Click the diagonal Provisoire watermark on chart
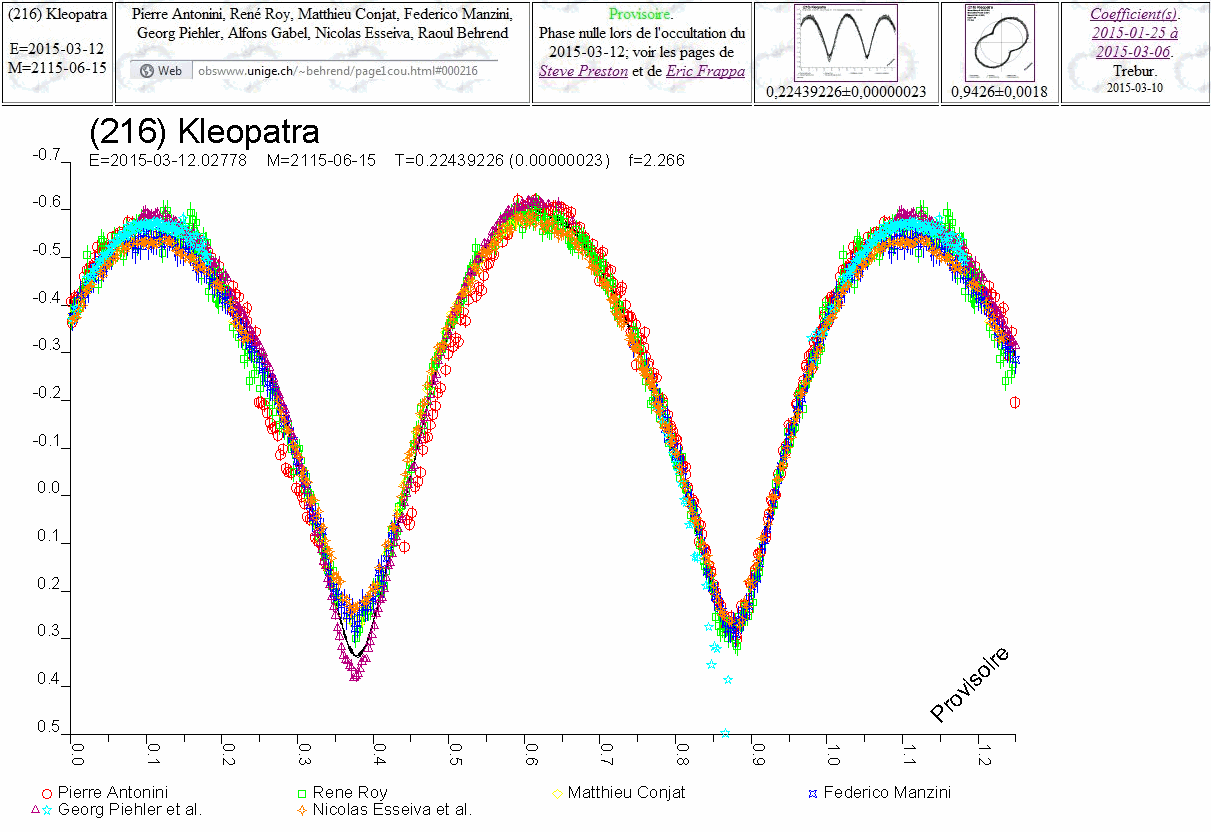Screen dimensions: 1211x832 (x=969, y=685)
